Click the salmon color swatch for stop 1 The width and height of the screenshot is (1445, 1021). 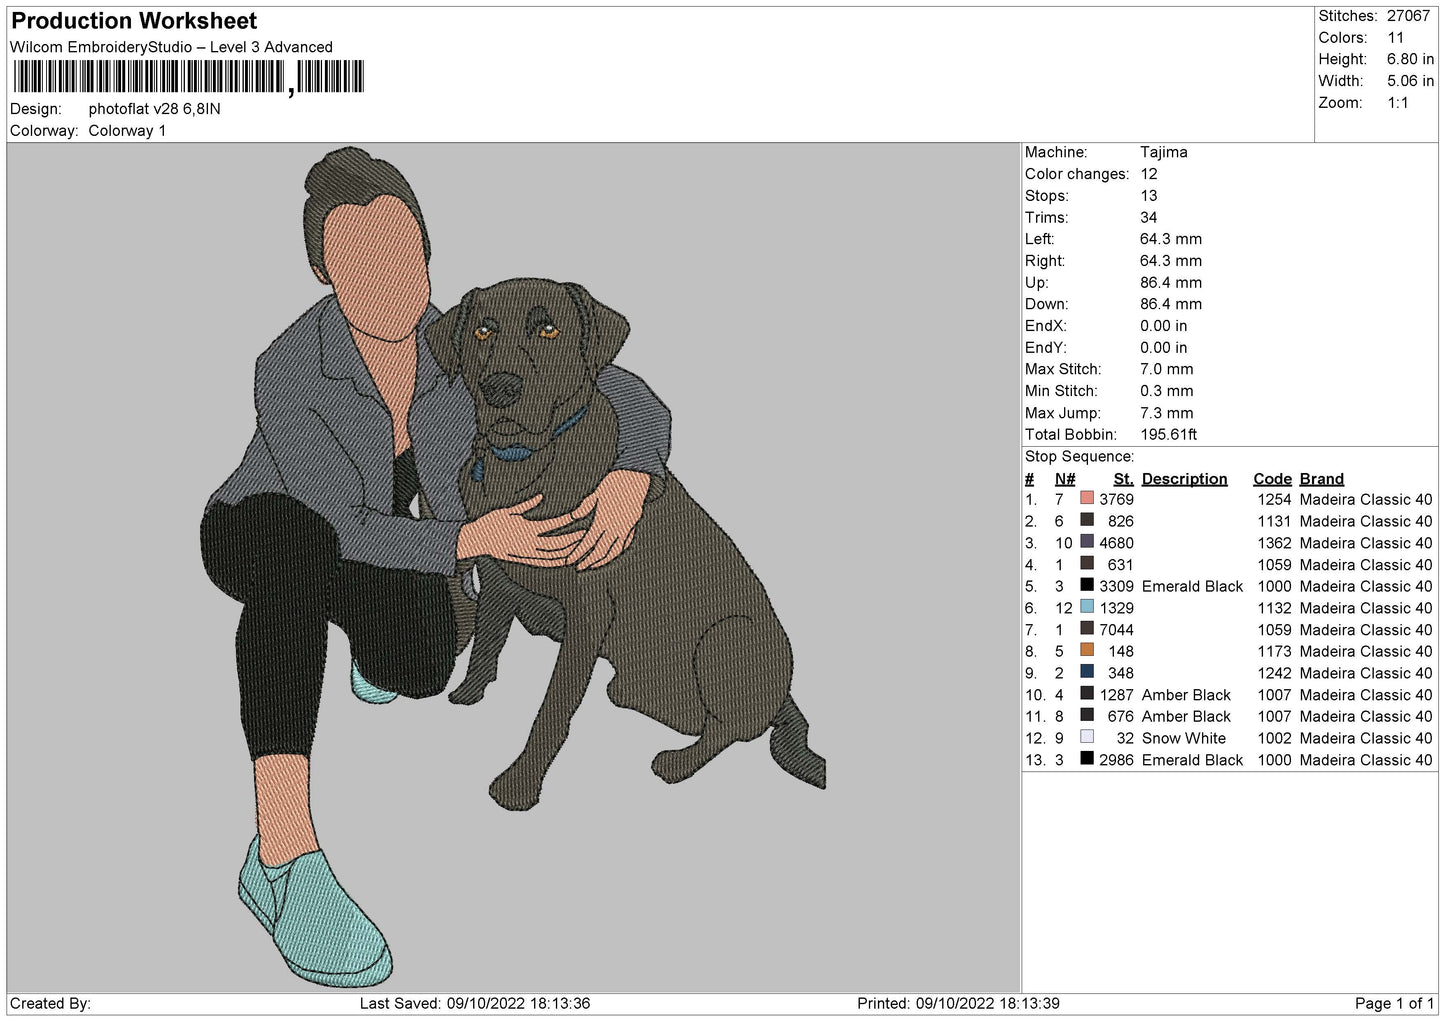pos(1087,498)
